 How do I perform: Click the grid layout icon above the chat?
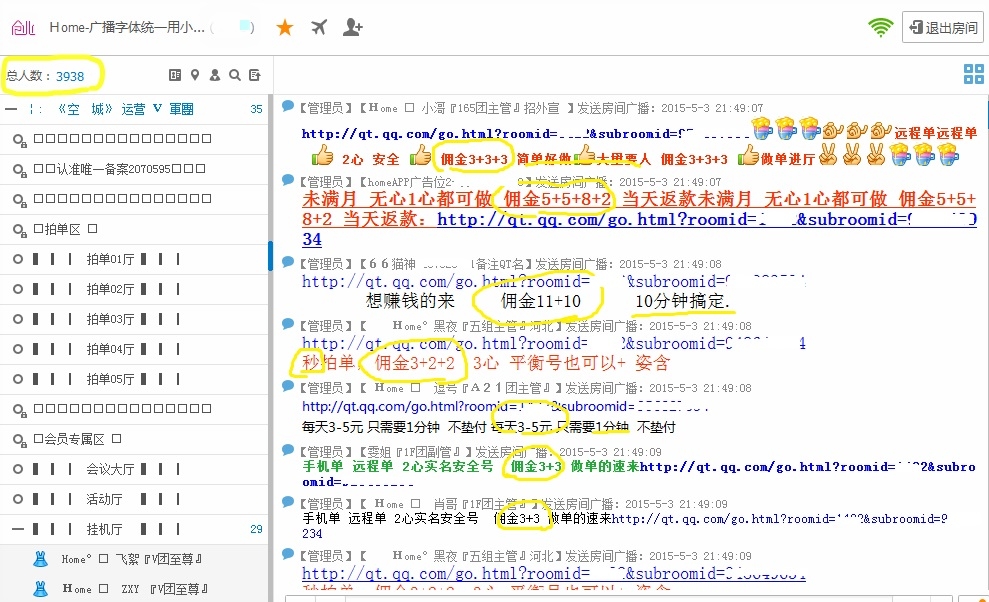coord(973,75)
